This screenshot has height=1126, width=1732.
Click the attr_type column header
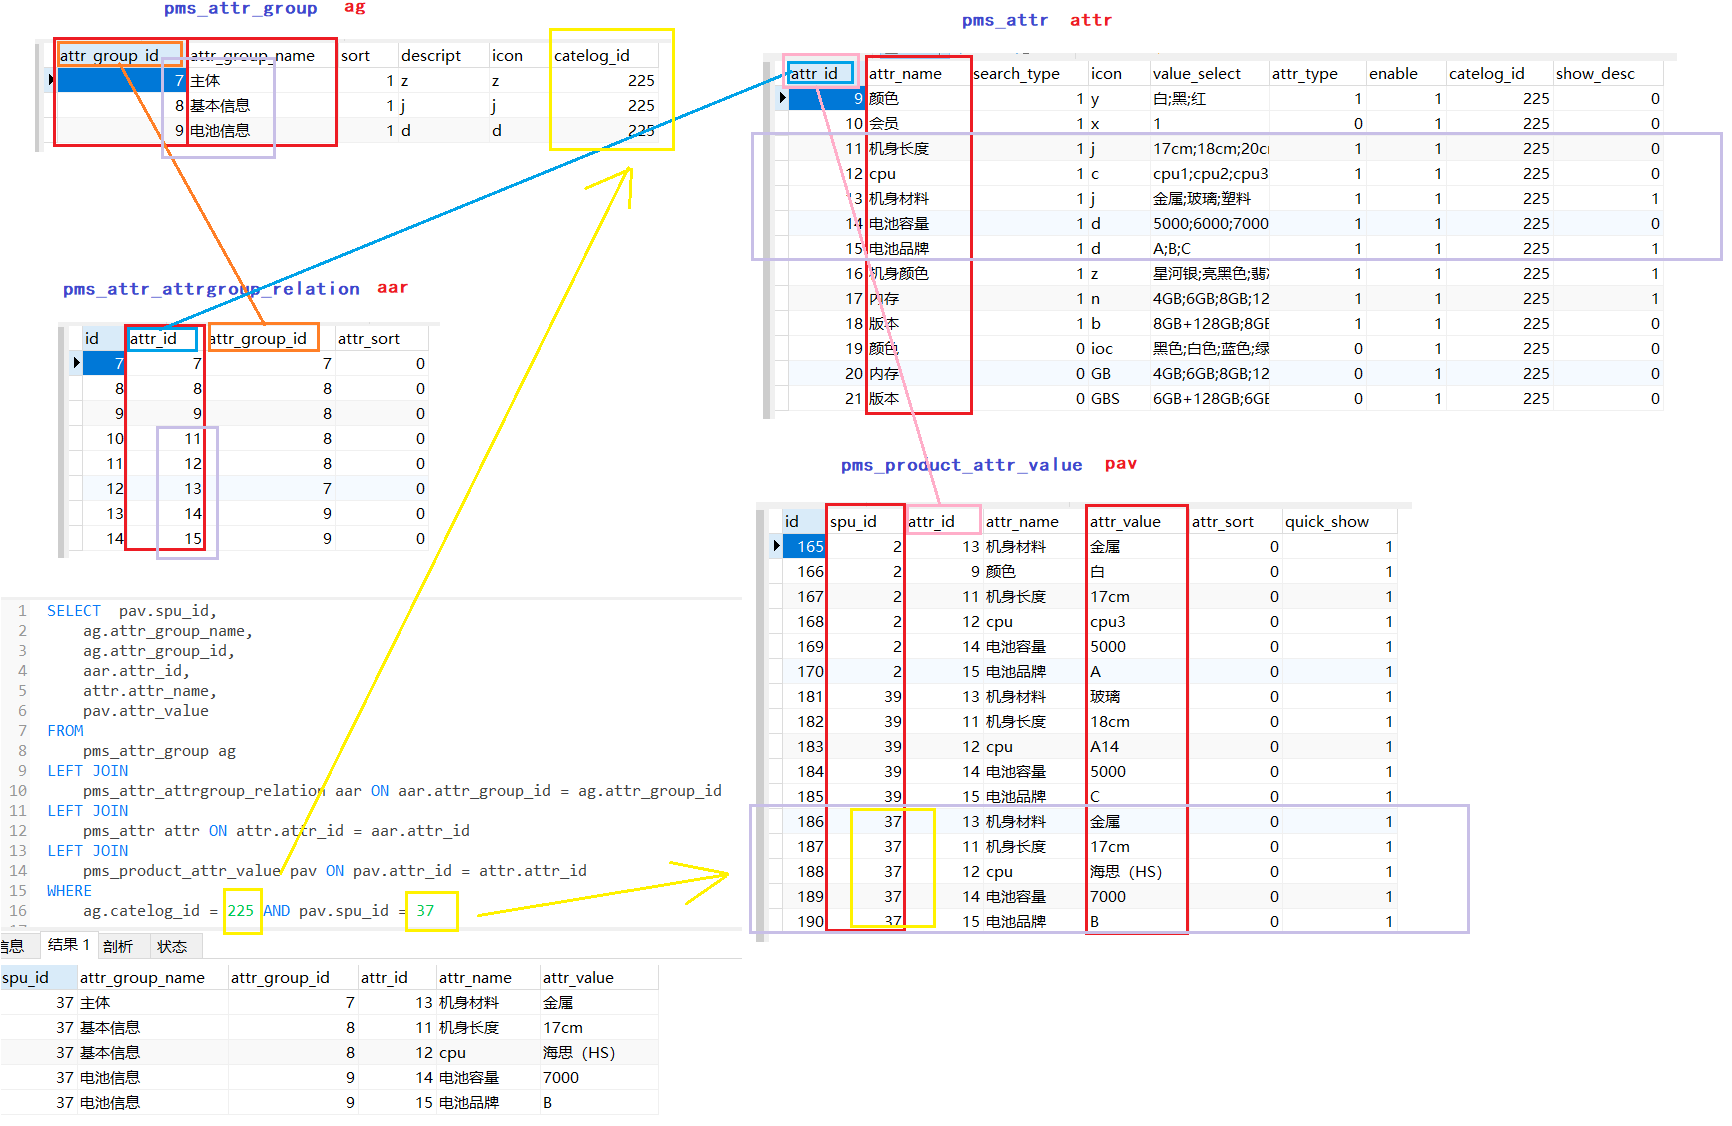tap(1304, 73)
